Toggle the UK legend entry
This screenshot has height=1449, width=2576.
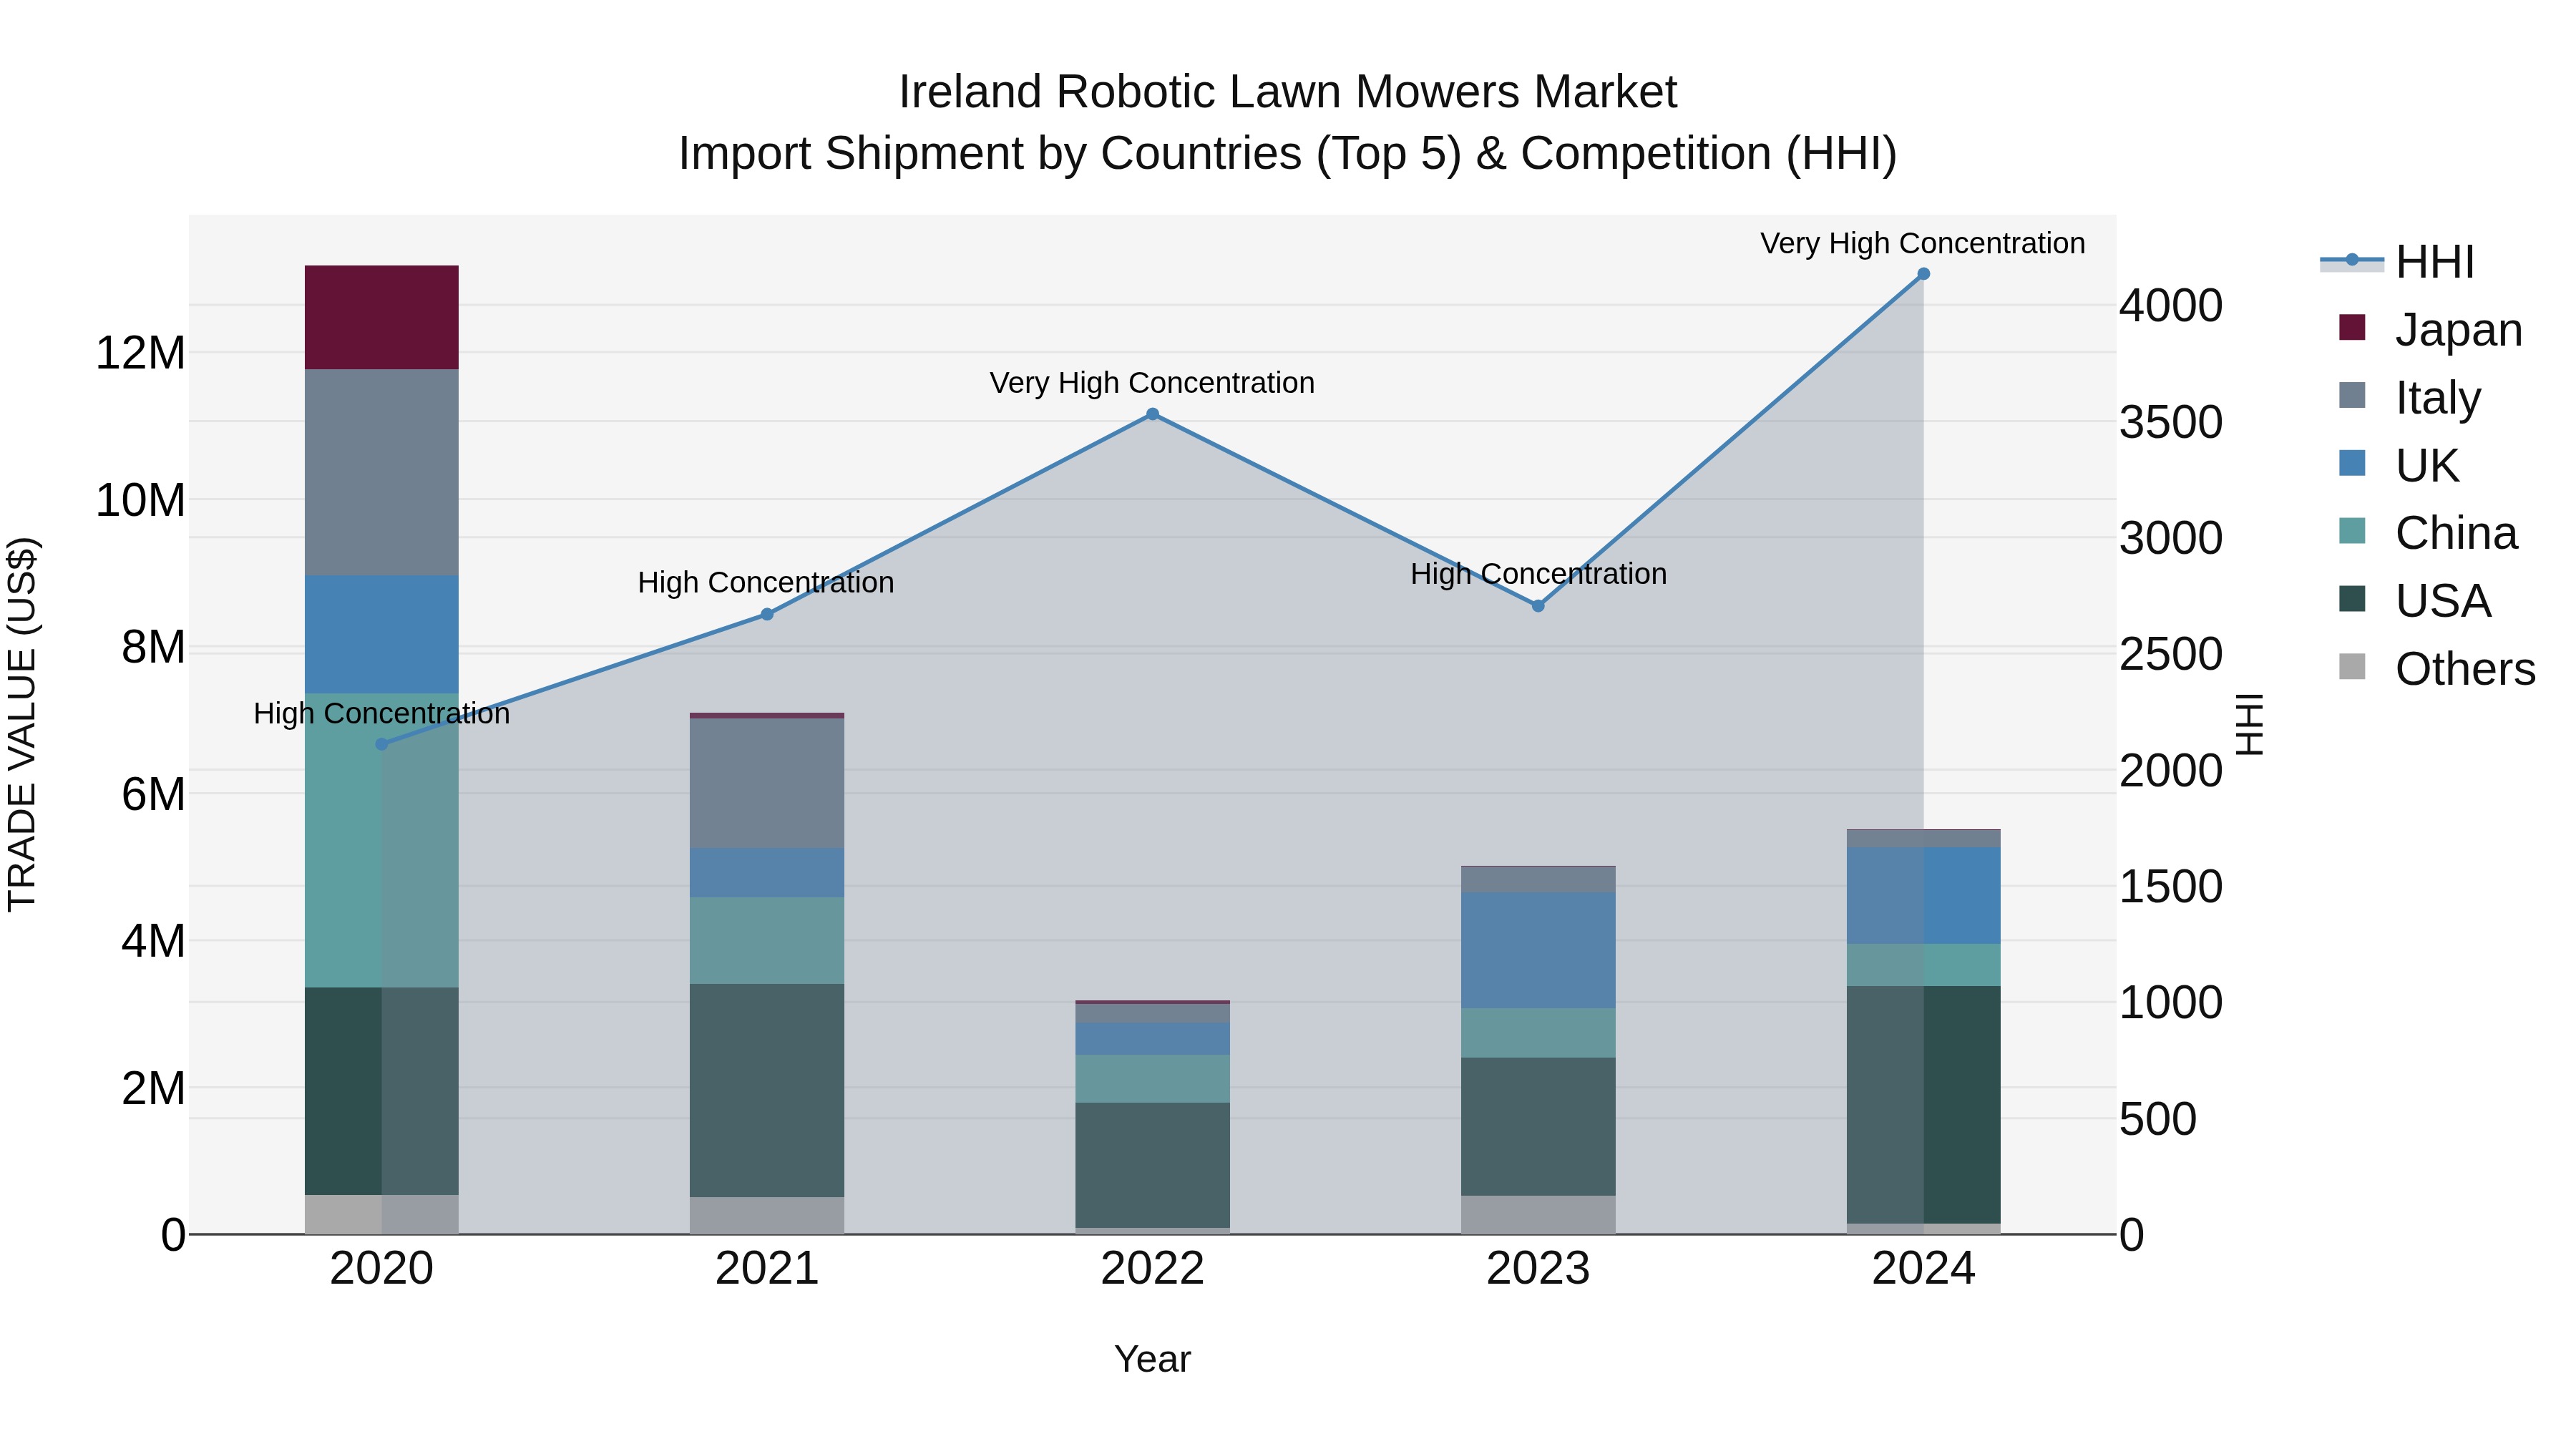click(x=2399, y=465)
